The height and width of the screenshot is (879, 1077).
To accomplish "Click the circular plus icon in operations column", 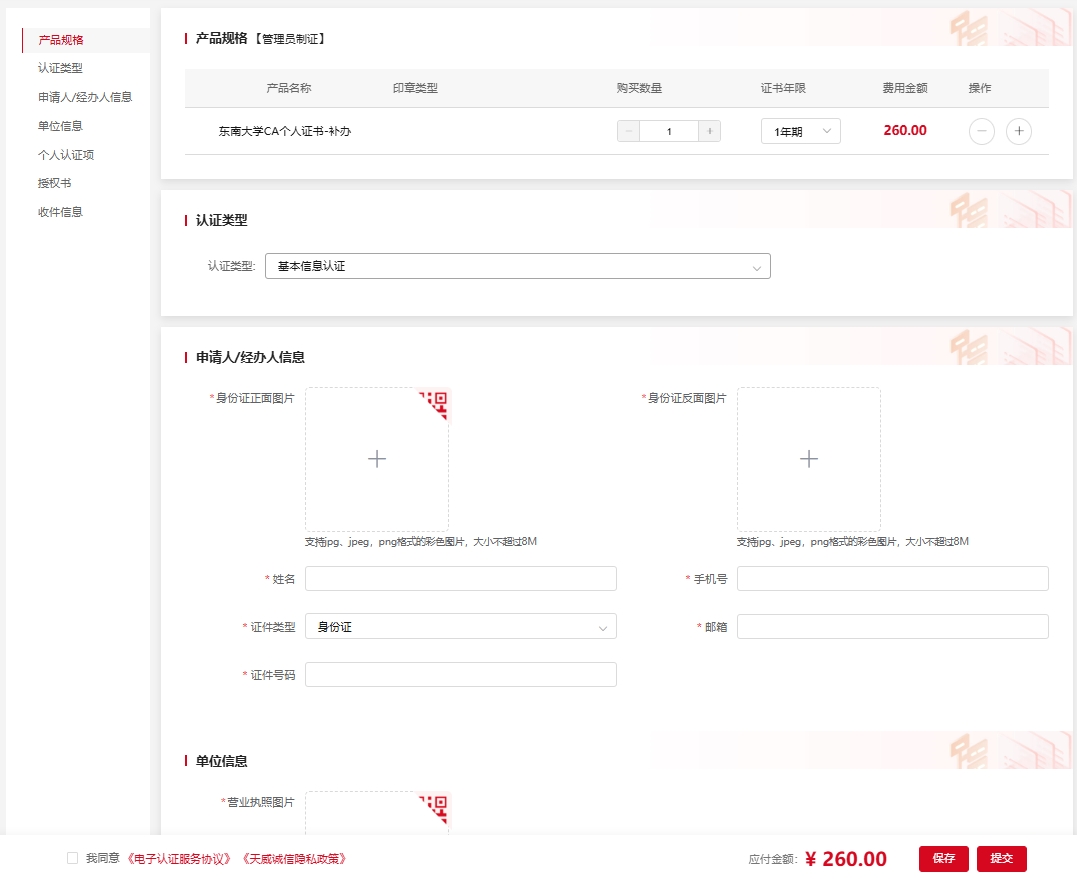I will (x=1018, y=131).
